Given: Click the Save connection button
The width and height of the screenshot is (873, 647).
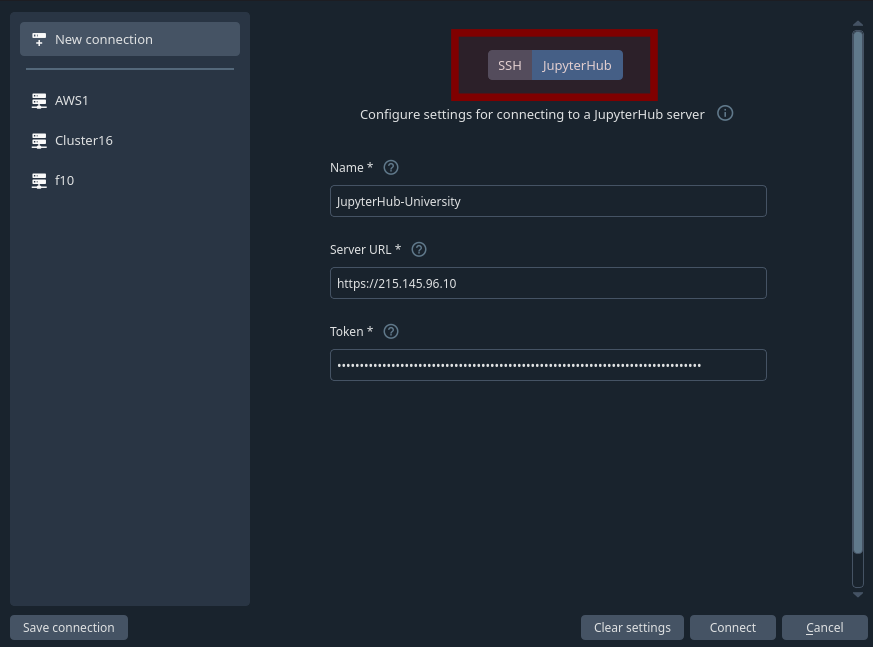Looking at the screenshot, I should point(69,628).
